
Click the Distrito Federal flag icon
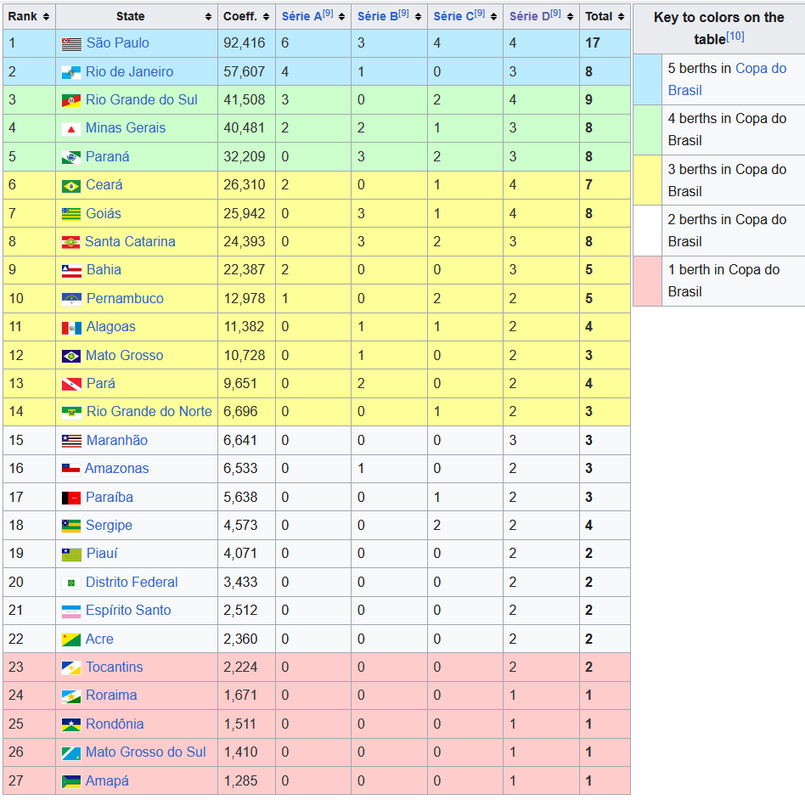tap(71, 583)
